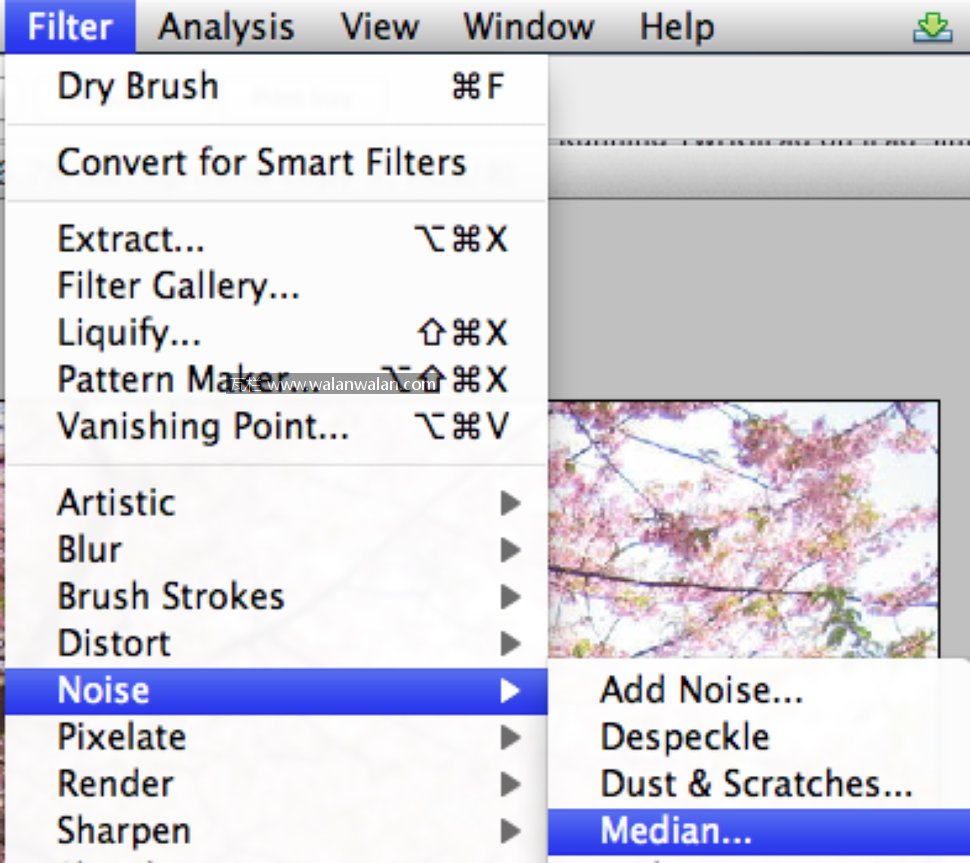Reapply the Dry Brush filter
This screenshot has height=863, width=970.
point(138,86)
